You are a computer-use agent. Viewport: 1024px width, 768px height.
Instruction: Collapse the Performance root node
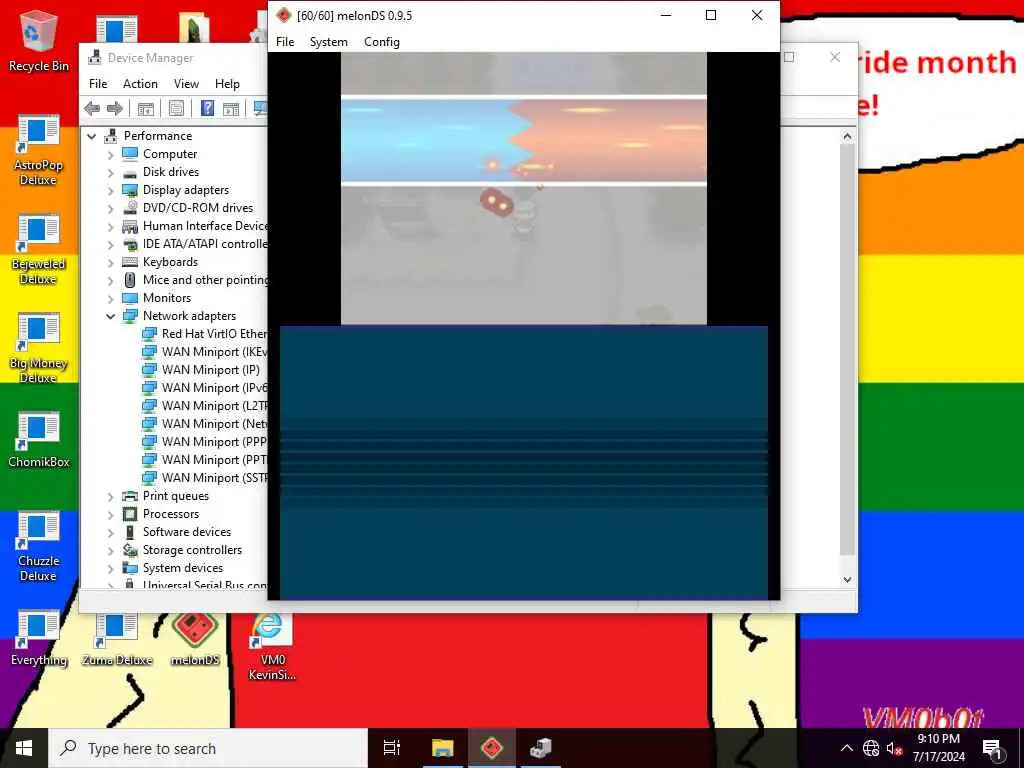[92, 136]
